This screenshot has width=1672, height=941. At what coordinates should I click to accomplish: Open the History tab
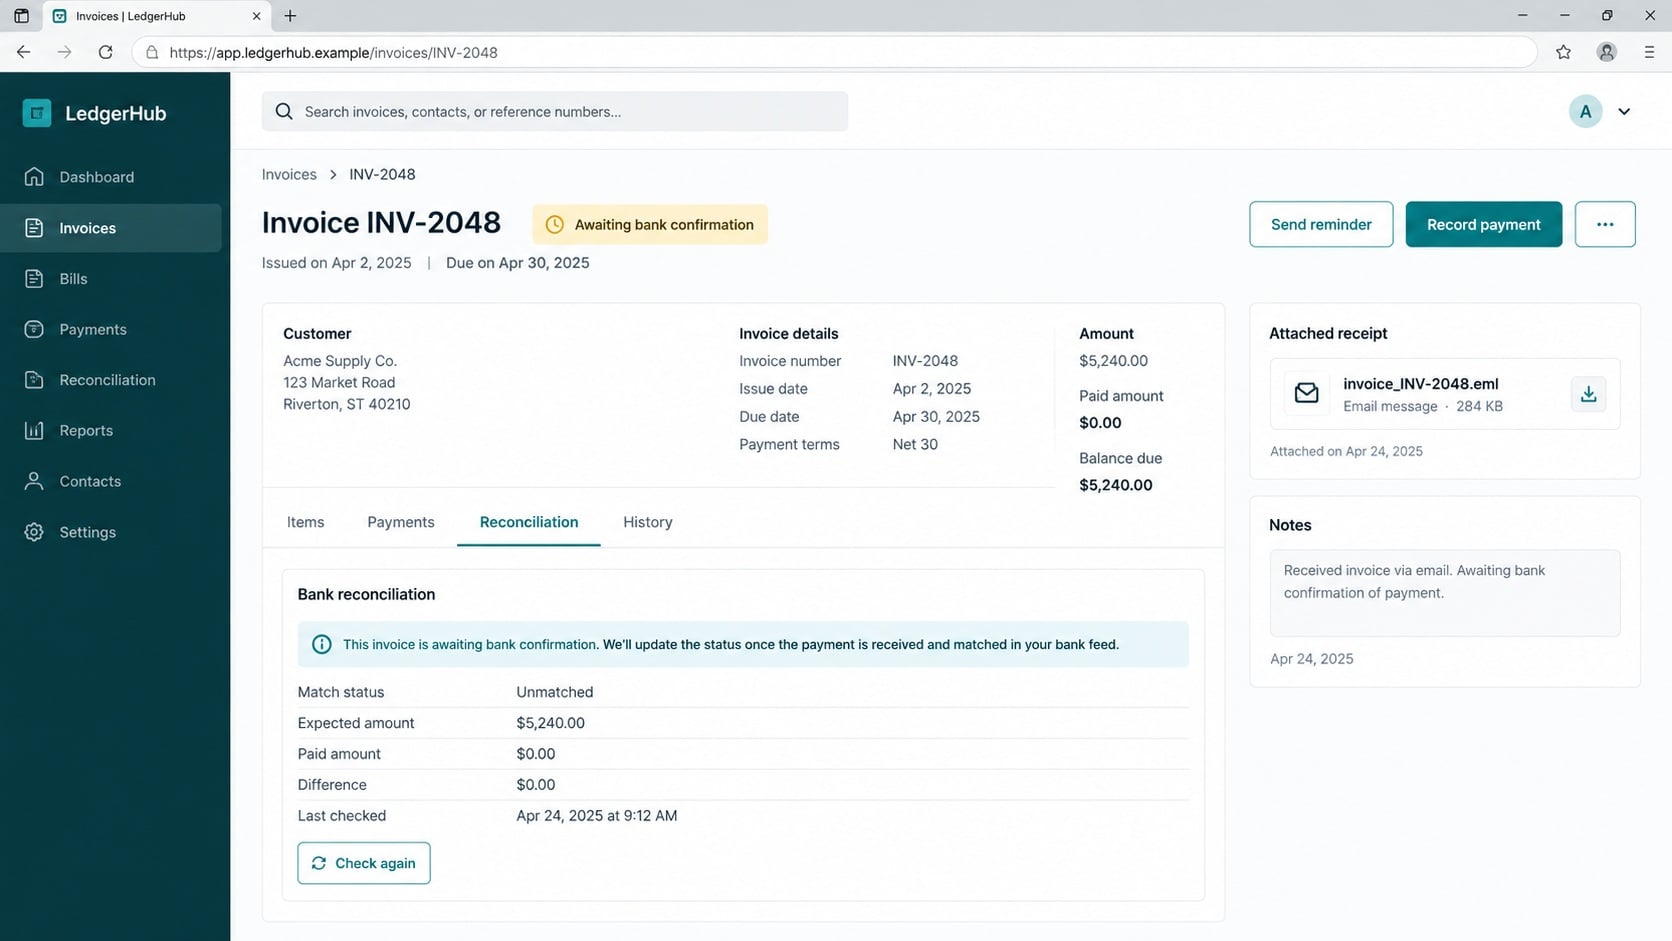(648, 522)
